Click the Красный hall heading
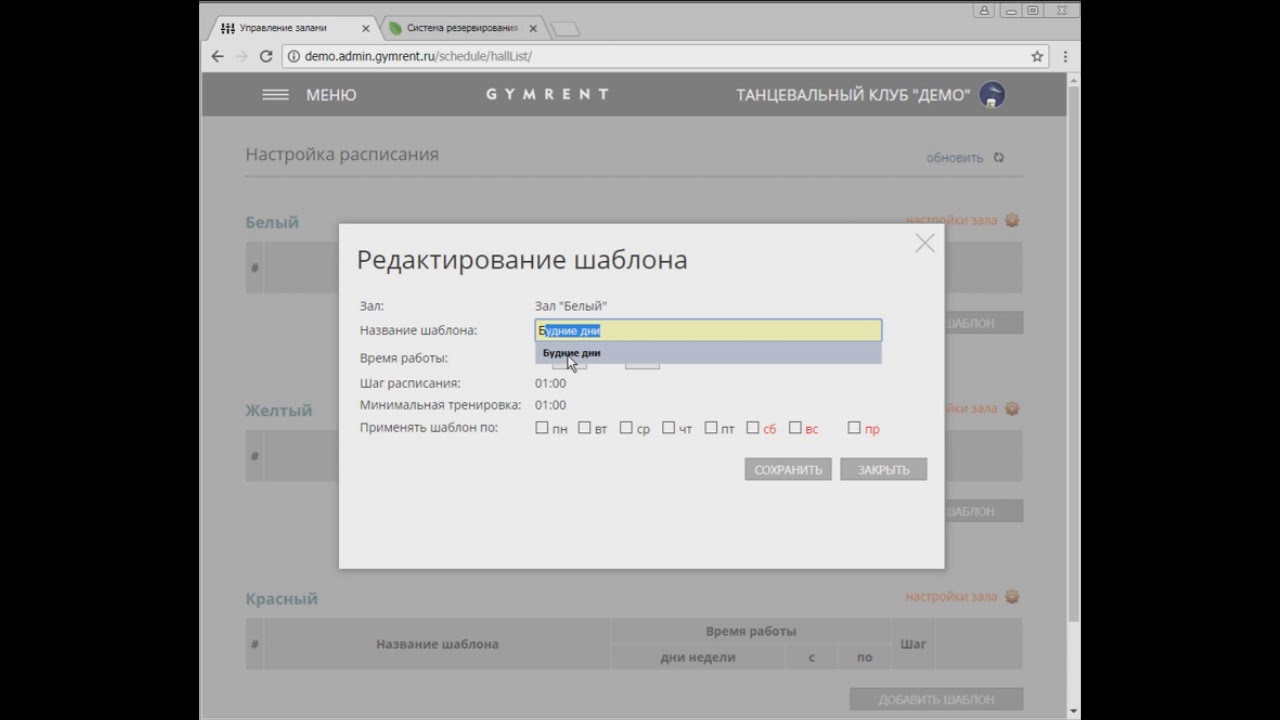The width and height of the screenshot is (1280, 720). (x=282, y=598)
